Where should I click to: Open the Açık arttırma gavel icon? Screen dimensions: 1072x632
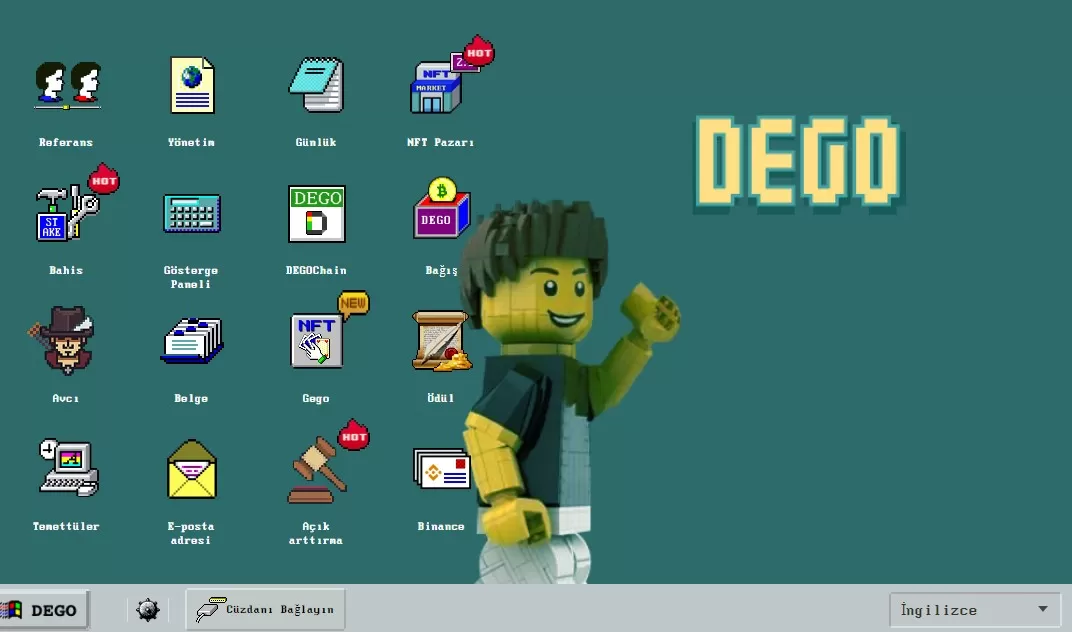[x=316, y=470]
